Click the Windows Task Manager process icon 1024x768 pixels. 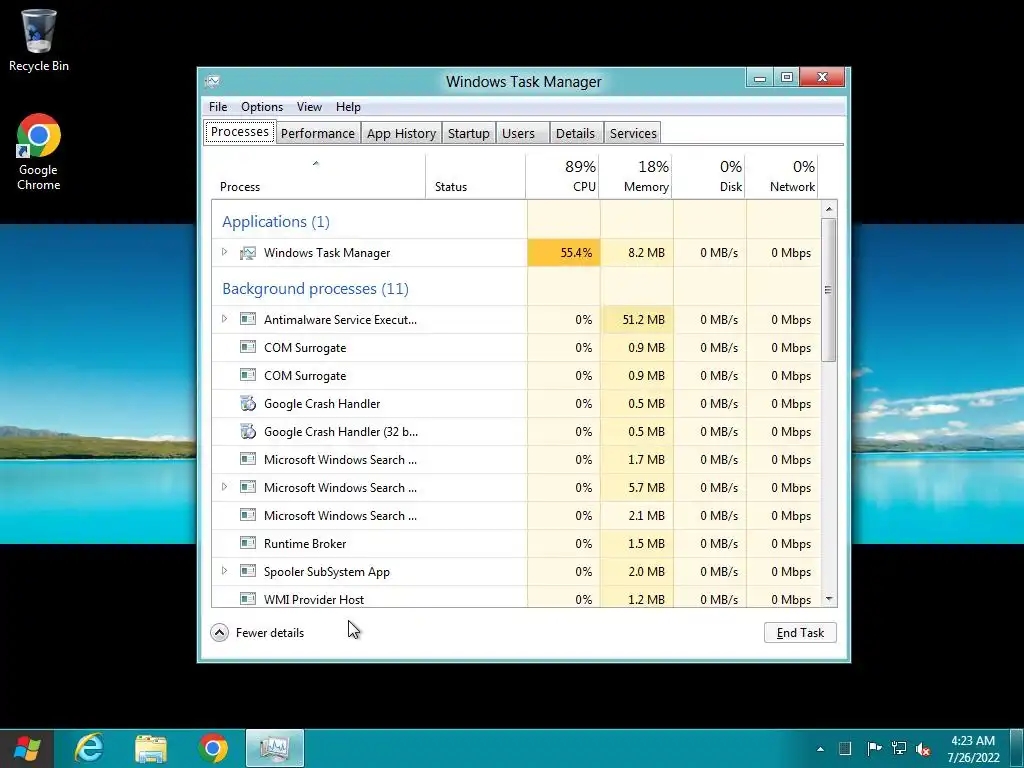pyautogui.click(x=248, y=253)
